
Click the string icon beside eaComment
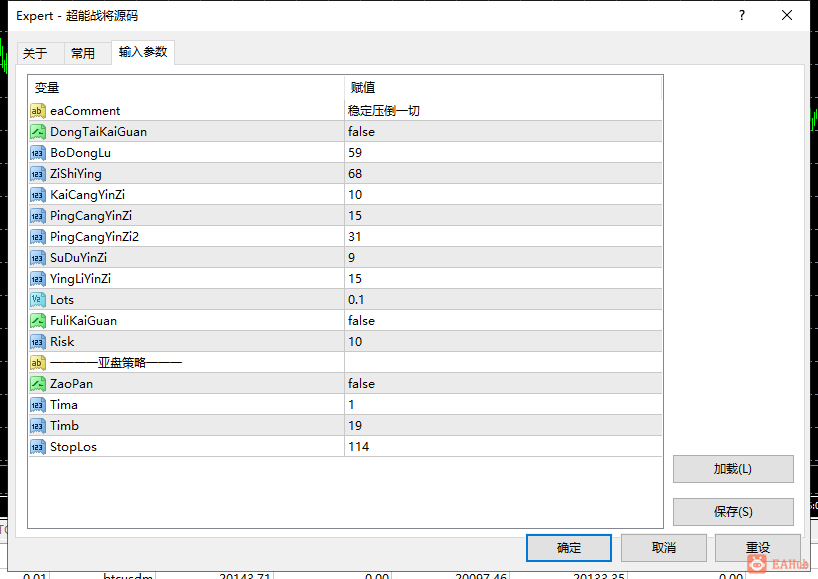coord(38,111)
